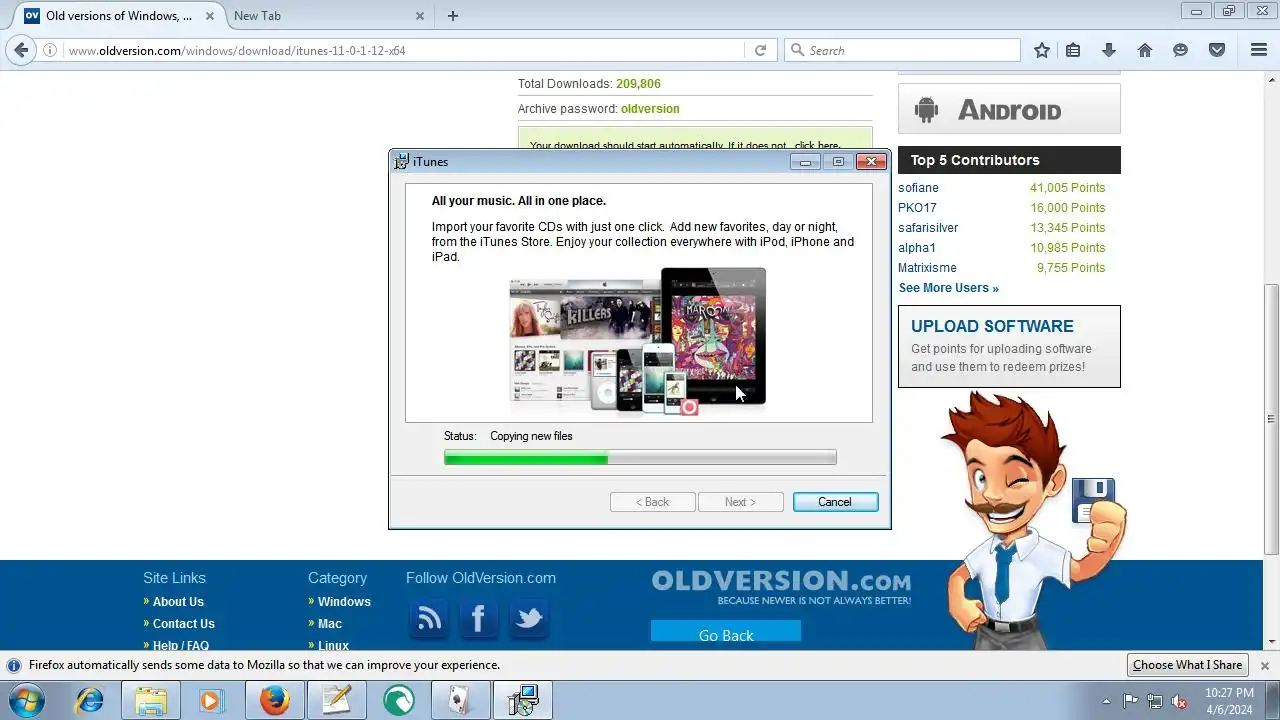Show hidden system tray icons

tap(1106, 701)
